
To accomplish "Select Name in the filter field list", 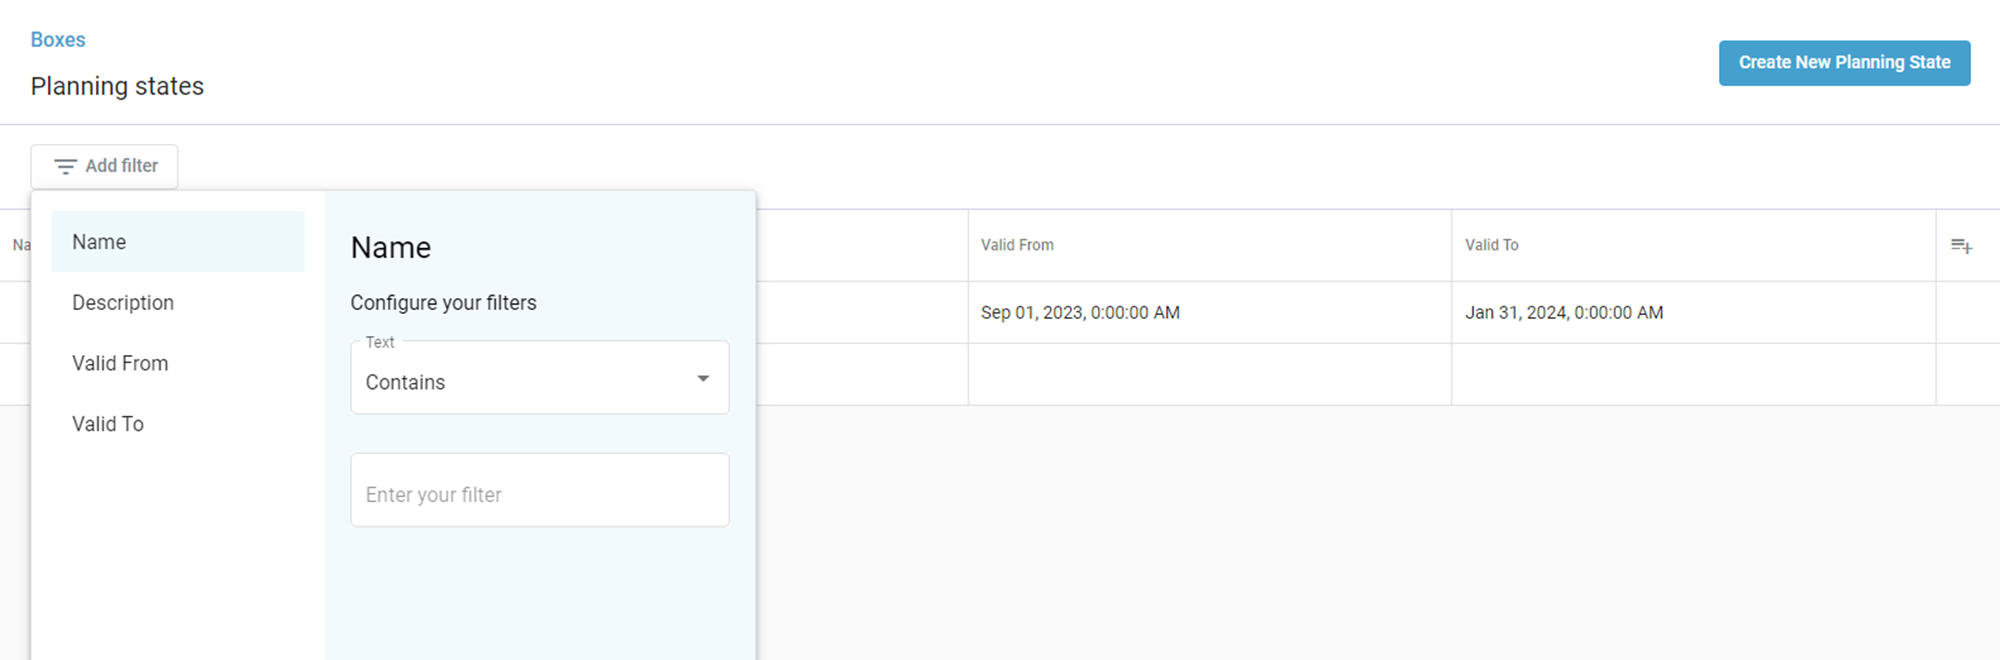I will point(178,242).
